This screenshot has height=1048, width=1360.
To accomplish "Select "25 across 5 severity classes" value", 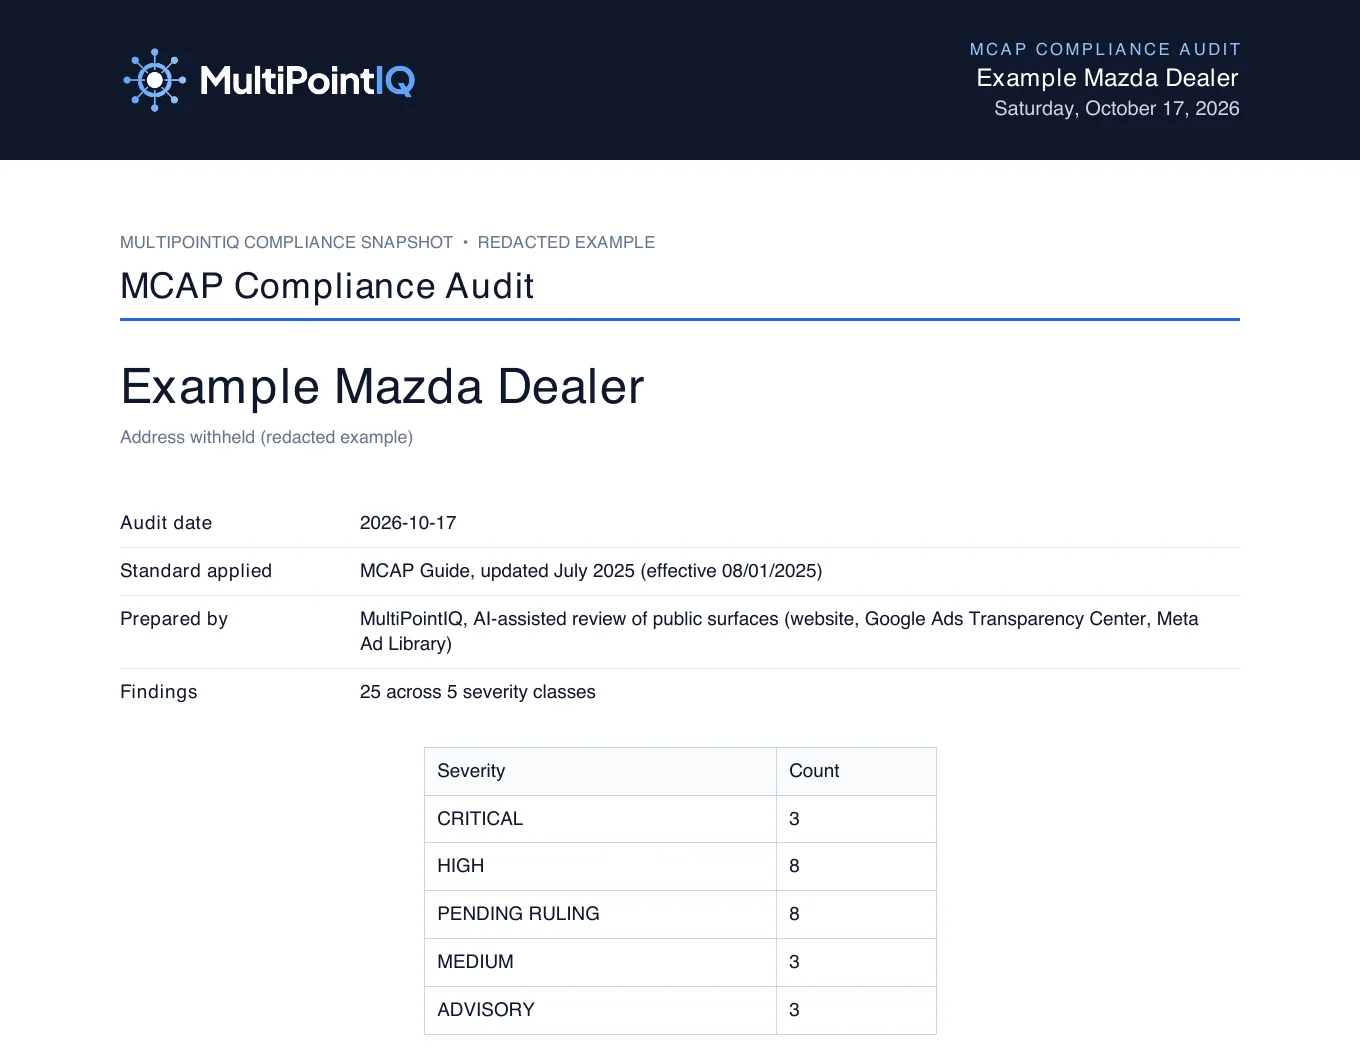I will tap(478, 692).
